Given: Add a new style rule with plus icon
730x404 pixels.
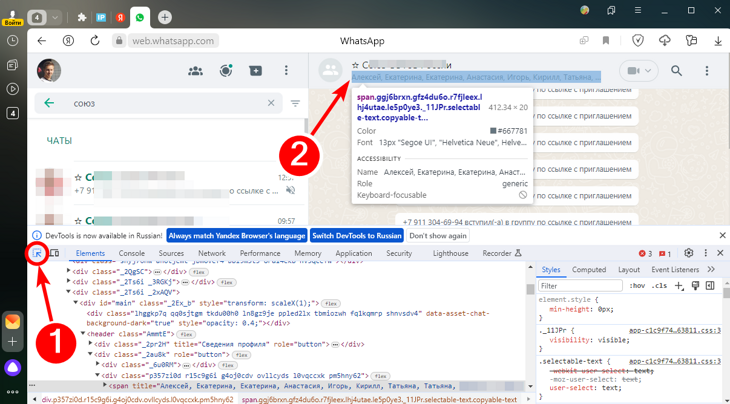Looking at the screenshot, I should [679, 286].
